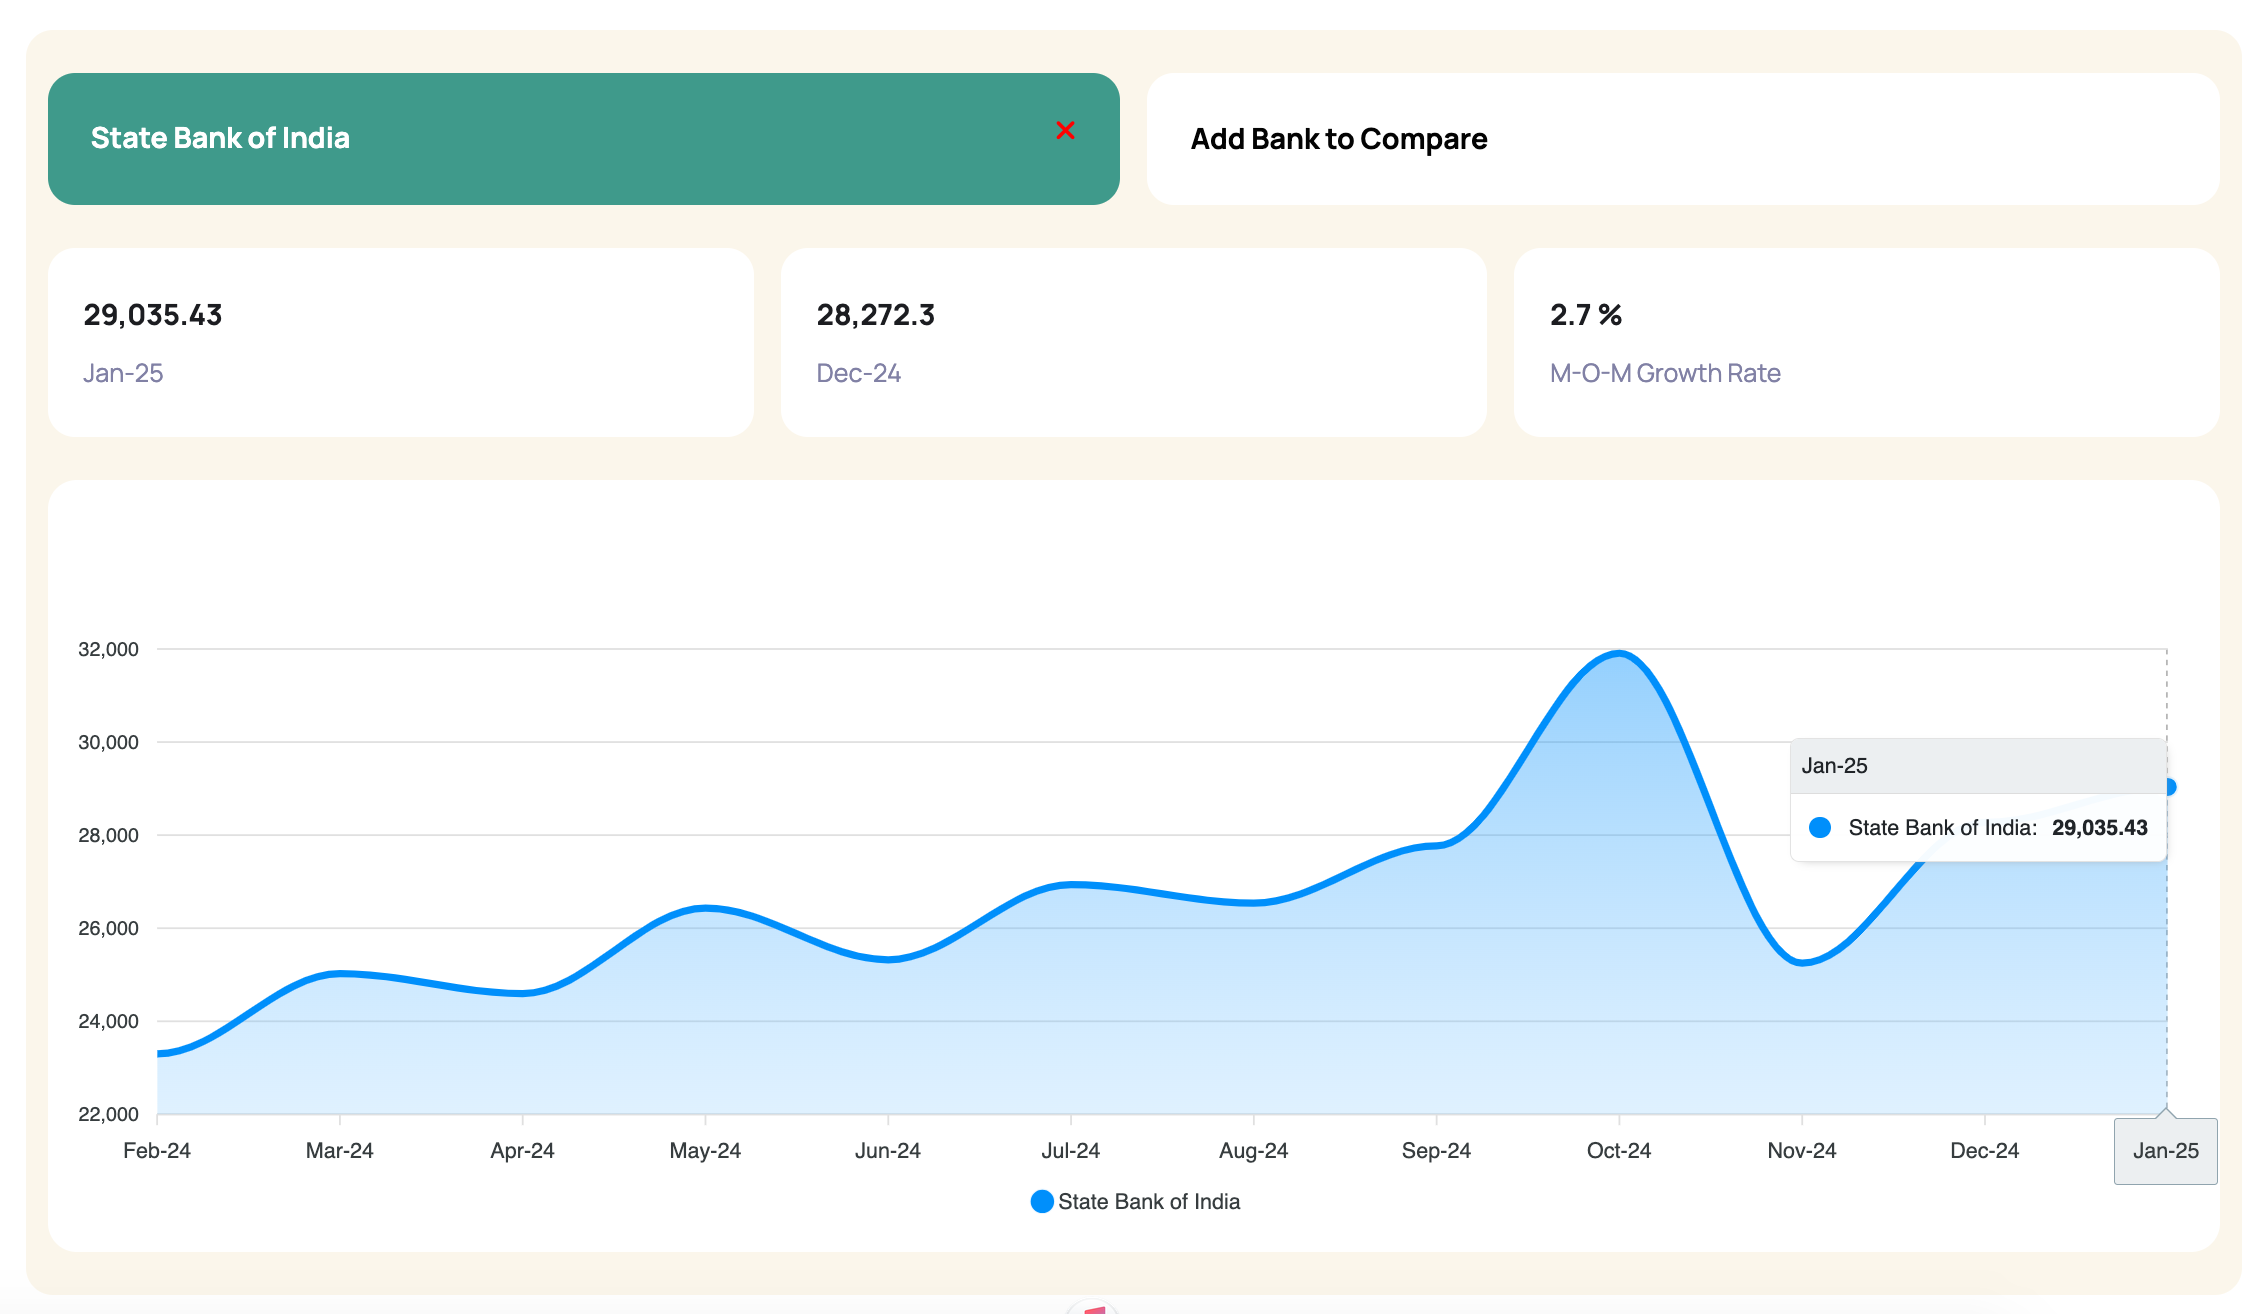Screen dimensions: 2260x1314
Task: Click the 29,035.43 value in tooltip
Action: [x=2099, y=827]
